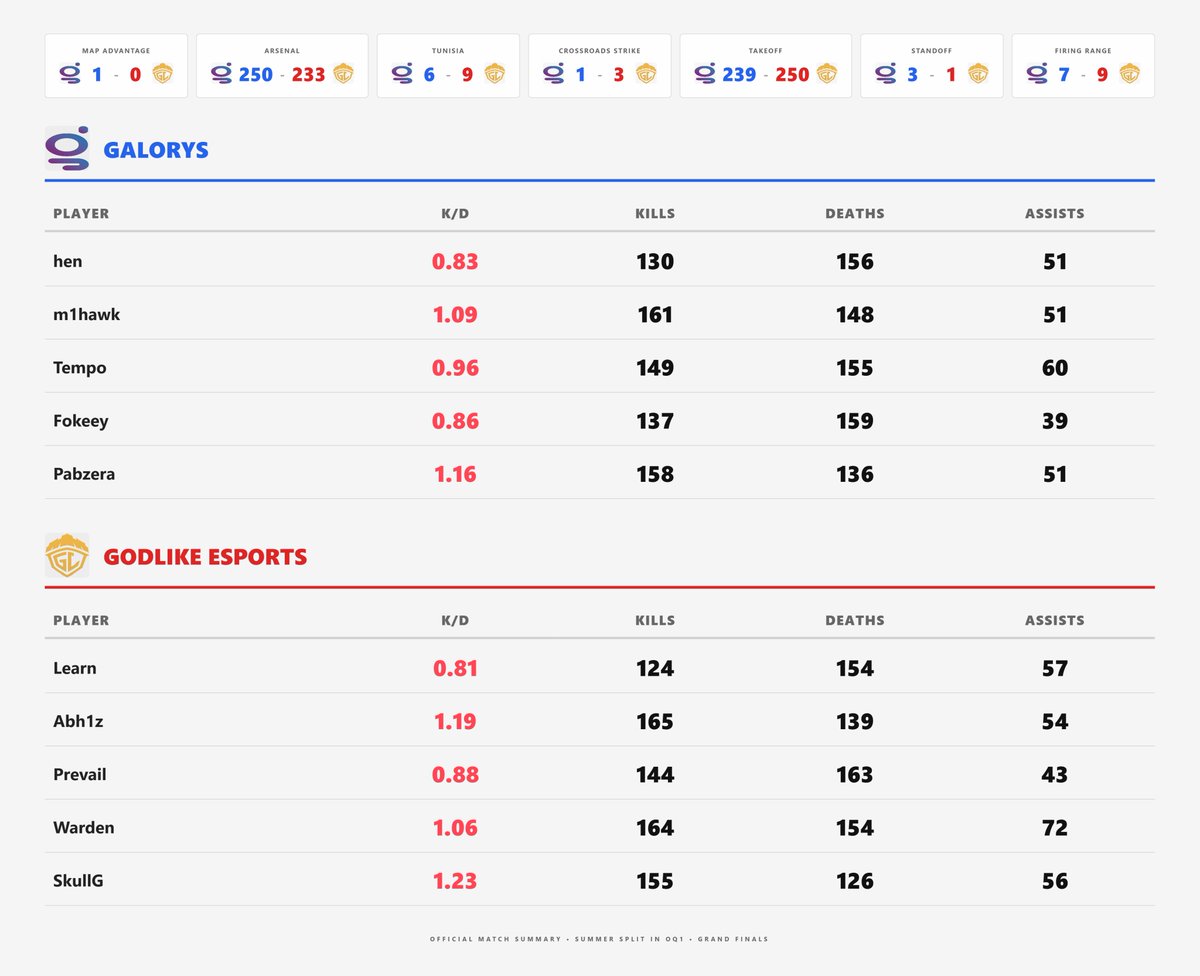Image resolution: width=1200 pixels, height=976 pixels.
Task: Select the Standoff map label
Action: tap(932, 51)
